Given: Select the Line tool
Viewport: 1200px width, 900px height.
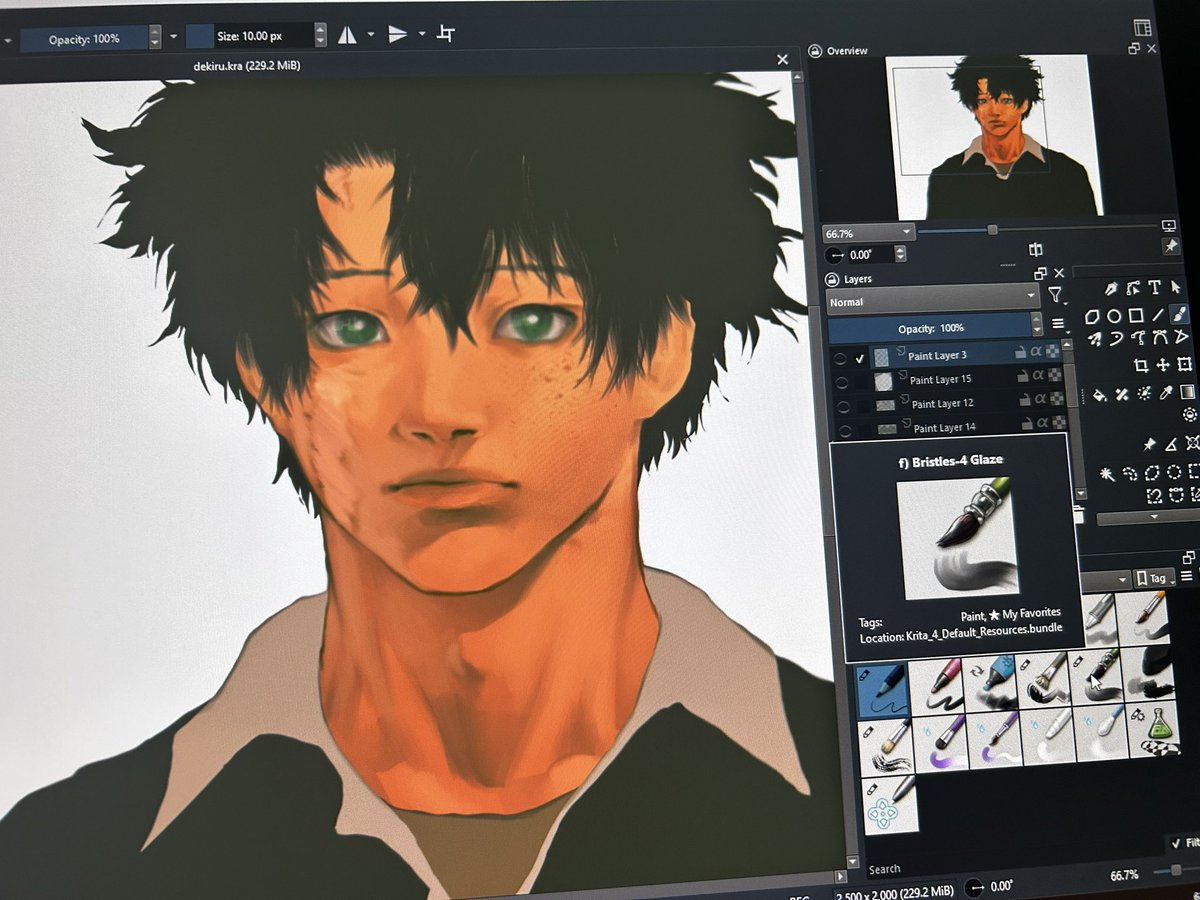Looking at the screenshot, I should [x=1158, y=315].
